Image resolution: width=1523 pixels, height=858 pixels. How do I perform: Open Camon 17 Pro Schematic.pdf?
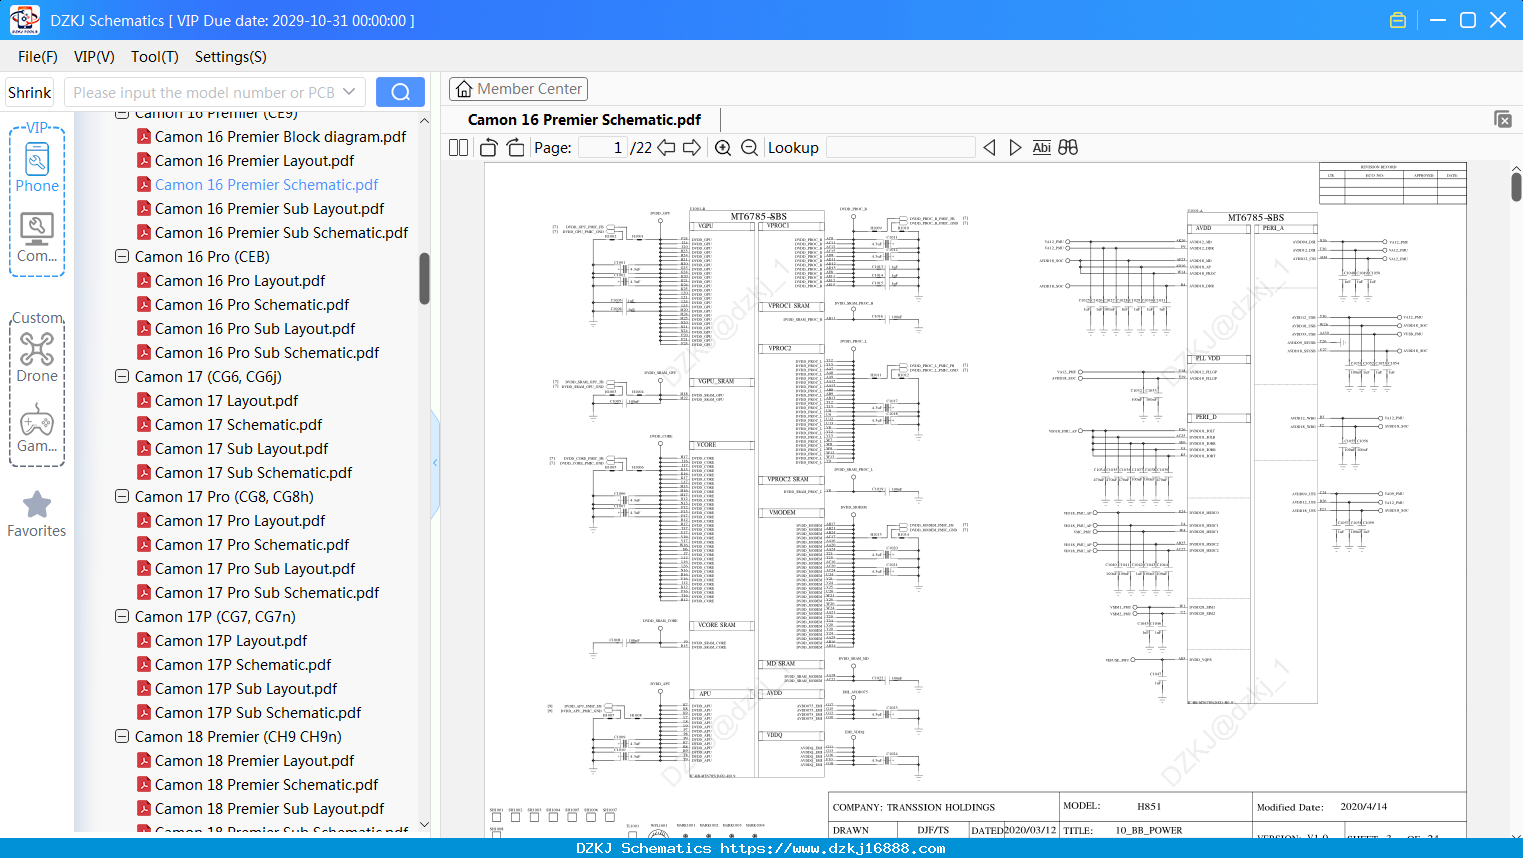[252, 544]
